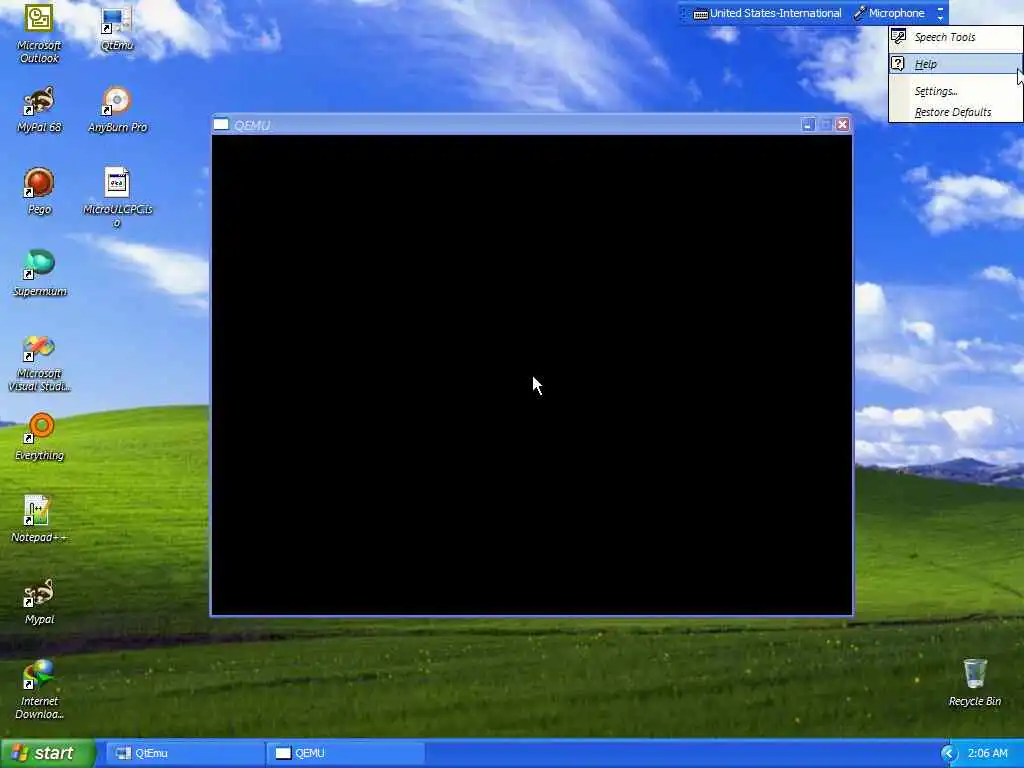Screen dimensions: 1024x768
Task: Select the QtEmu desktop shortcut
Action: 117,27
